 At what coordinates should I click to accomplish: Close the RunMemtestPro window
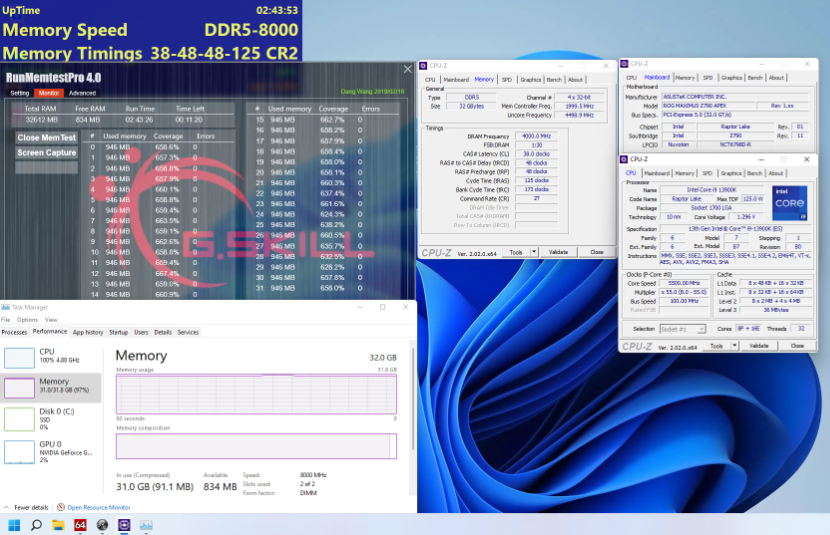(408, 69)
